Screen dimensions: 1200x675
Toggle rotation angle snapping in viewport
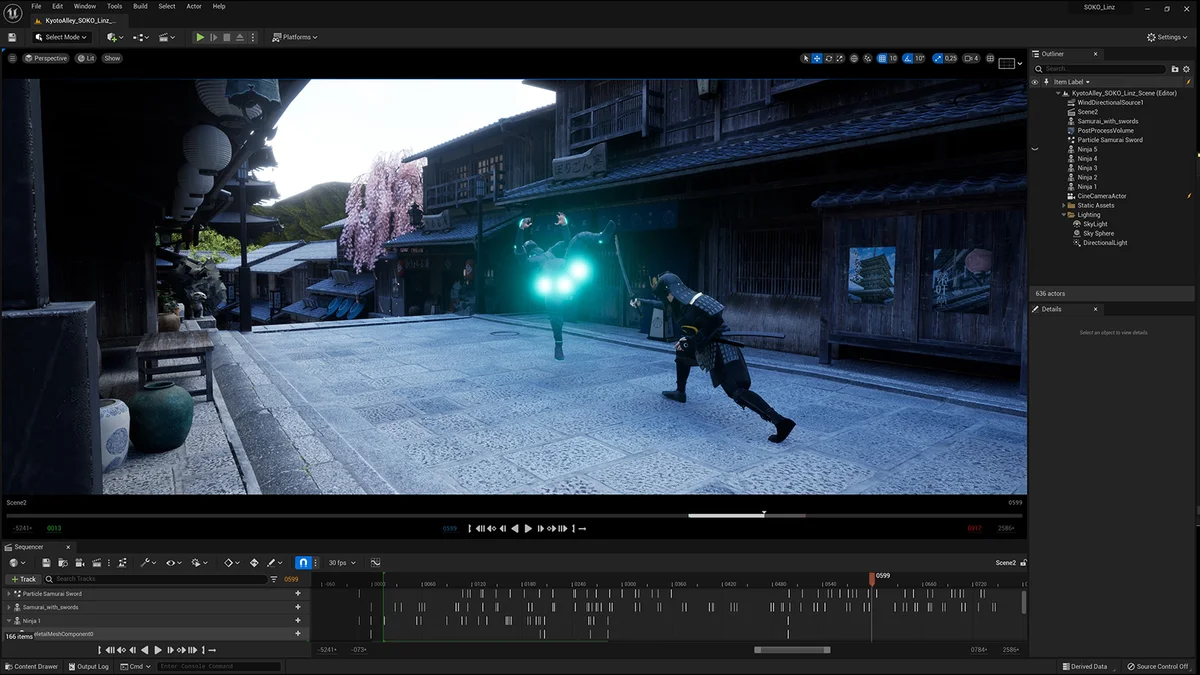908,58
